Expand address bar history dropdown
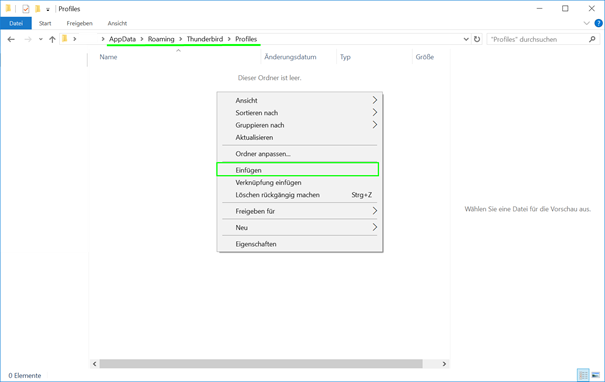The image size is (605, 382). 466,39
